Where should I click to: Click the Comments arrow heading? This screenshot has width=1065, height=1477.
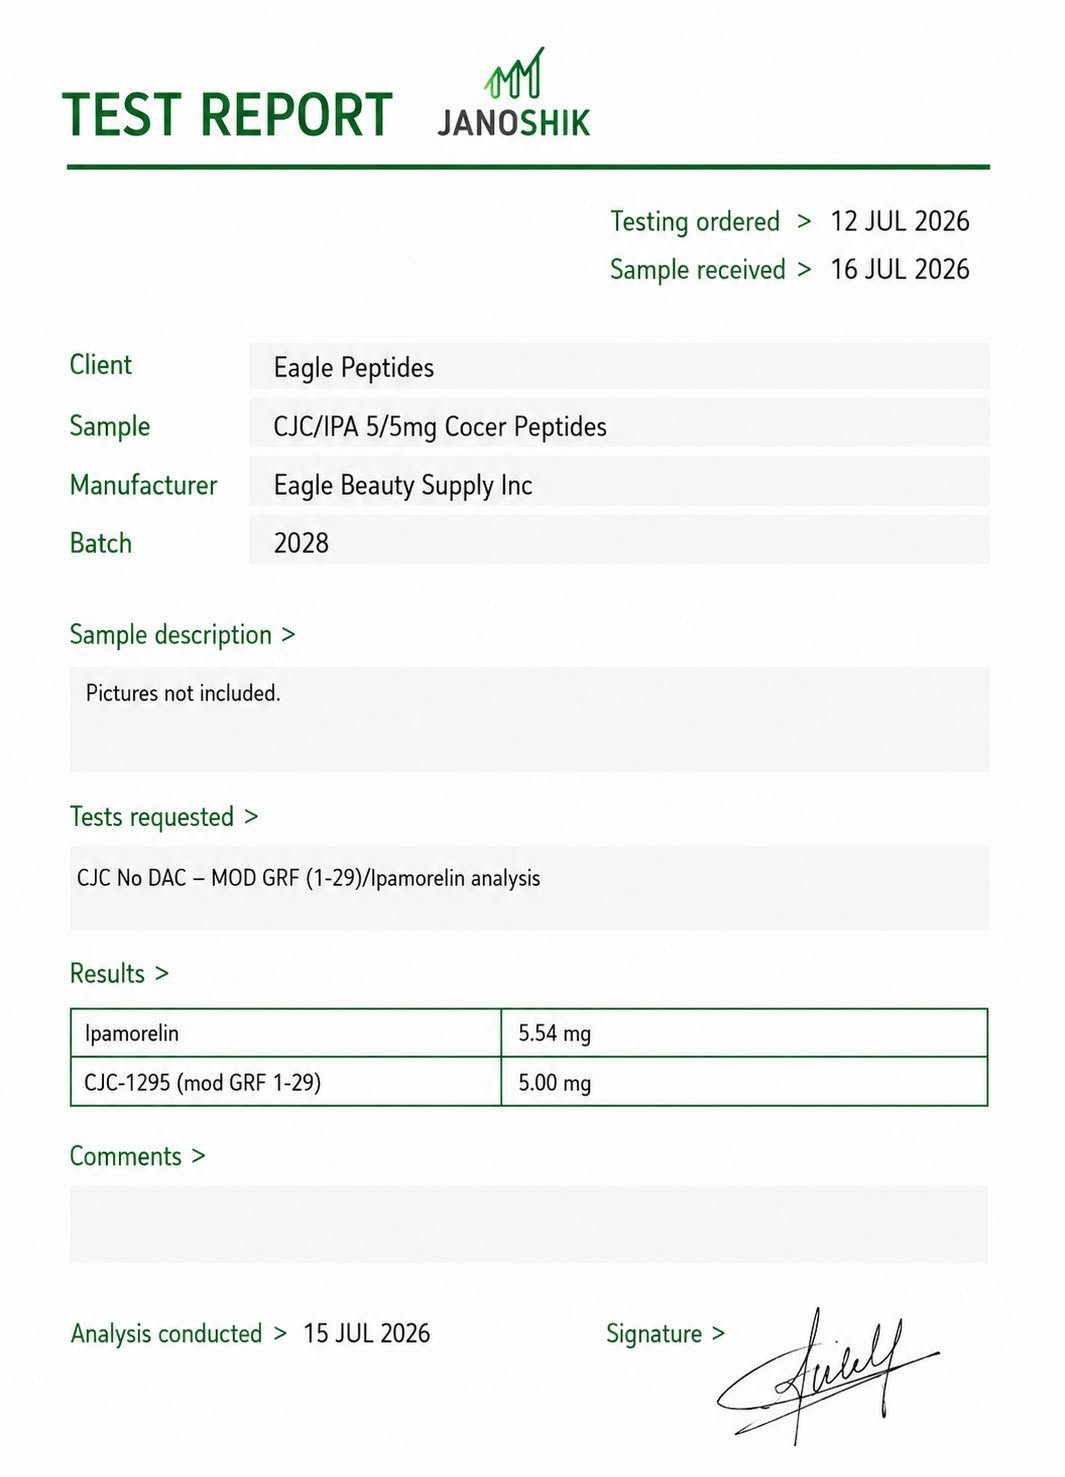pos(137,1156)
